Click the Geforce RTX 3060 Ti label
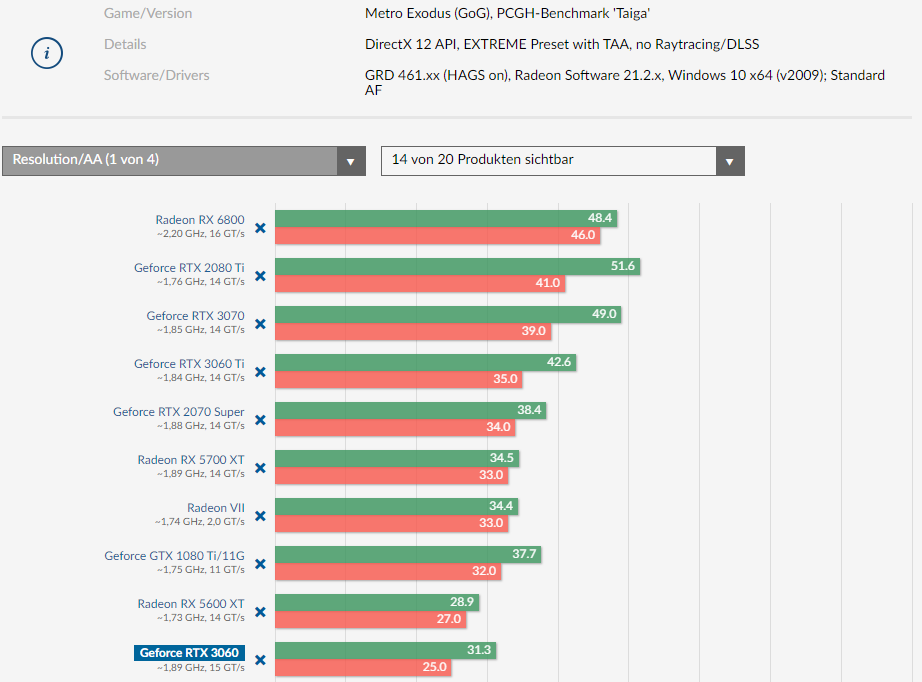 pos(189,364)
